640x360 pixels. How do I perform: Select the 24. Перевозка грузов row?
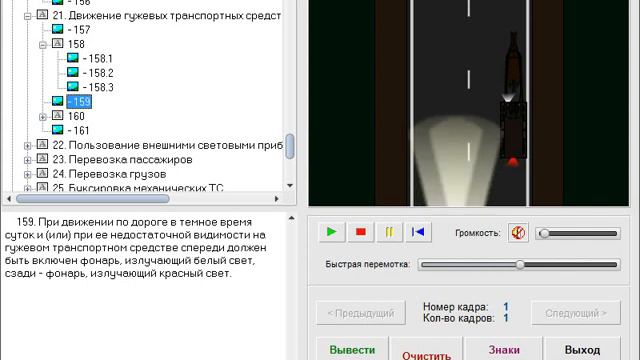pos(109,174)
